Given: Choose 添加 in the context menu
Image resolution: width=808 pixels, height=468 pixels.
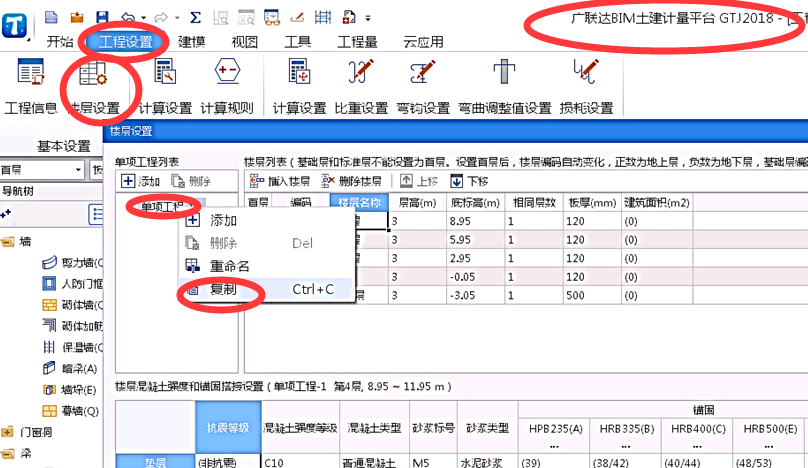Looking at the screenshot, I should pos(267,221).
